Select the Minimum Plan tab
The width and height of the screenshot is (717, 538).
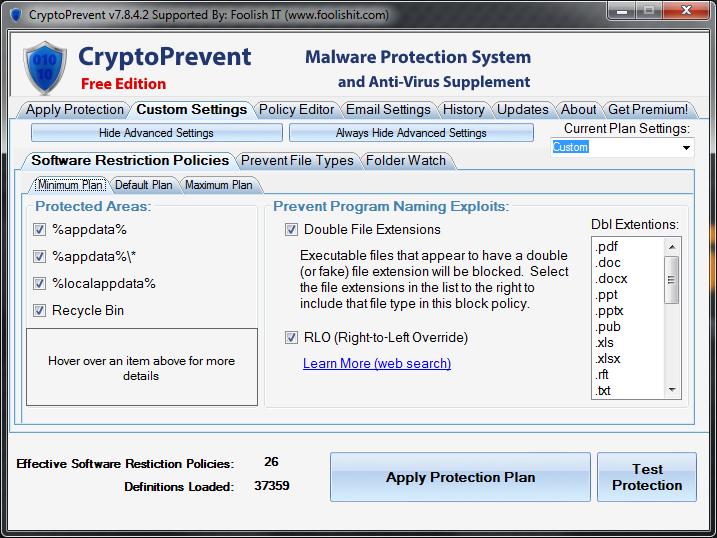(x=70, y=185)
